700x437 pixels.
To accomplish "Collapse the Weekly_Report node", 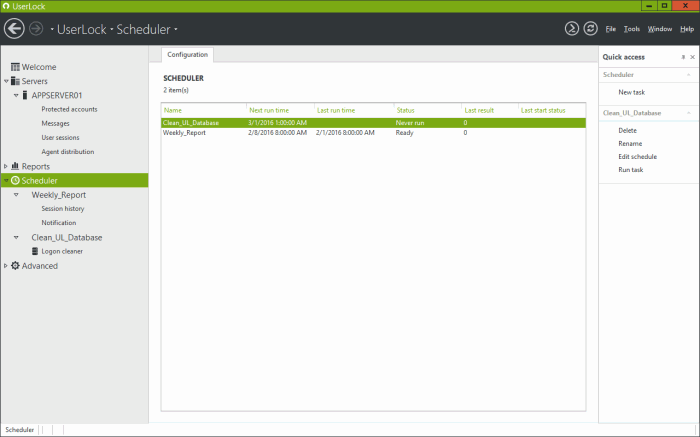I will pos(16,195).
